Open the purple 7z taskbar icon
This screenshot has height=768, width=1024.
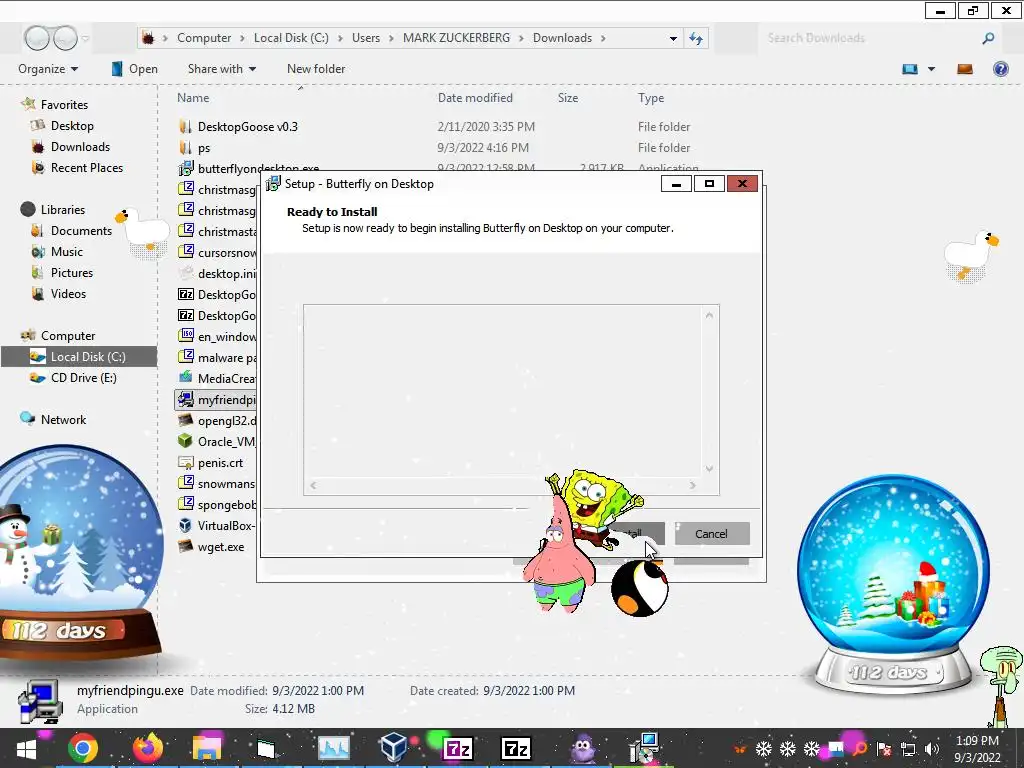click(457, 748)
